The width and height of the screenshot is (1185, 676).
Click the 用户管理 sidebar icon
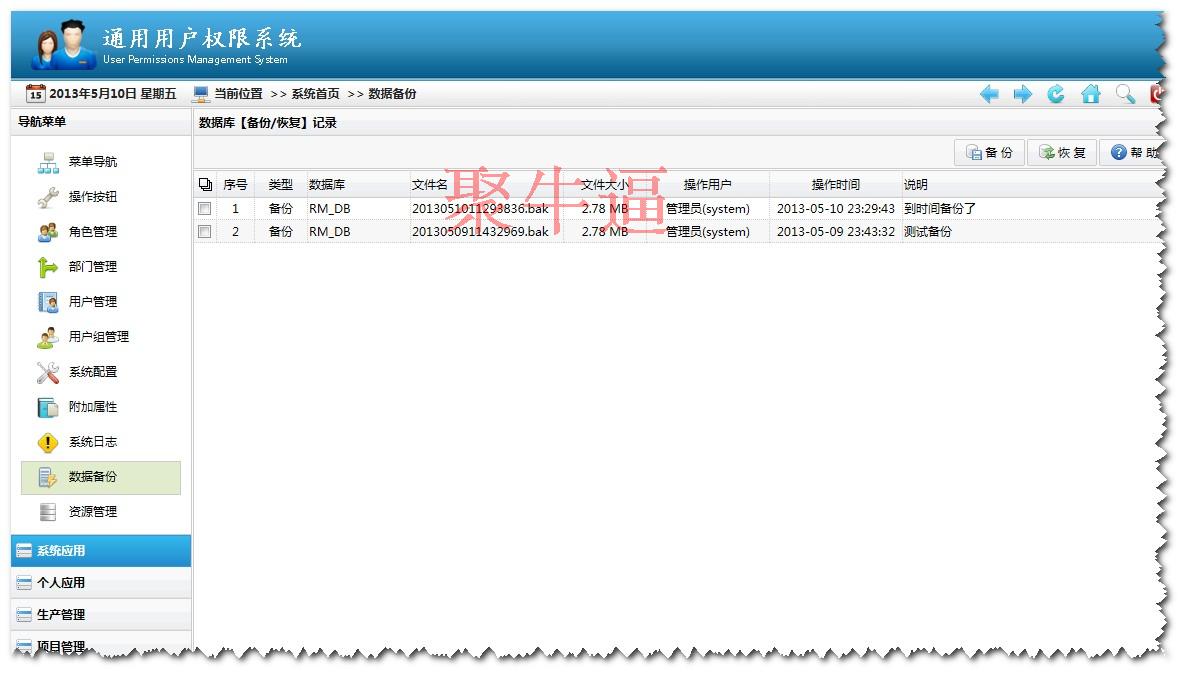click(x=48, y=302)
